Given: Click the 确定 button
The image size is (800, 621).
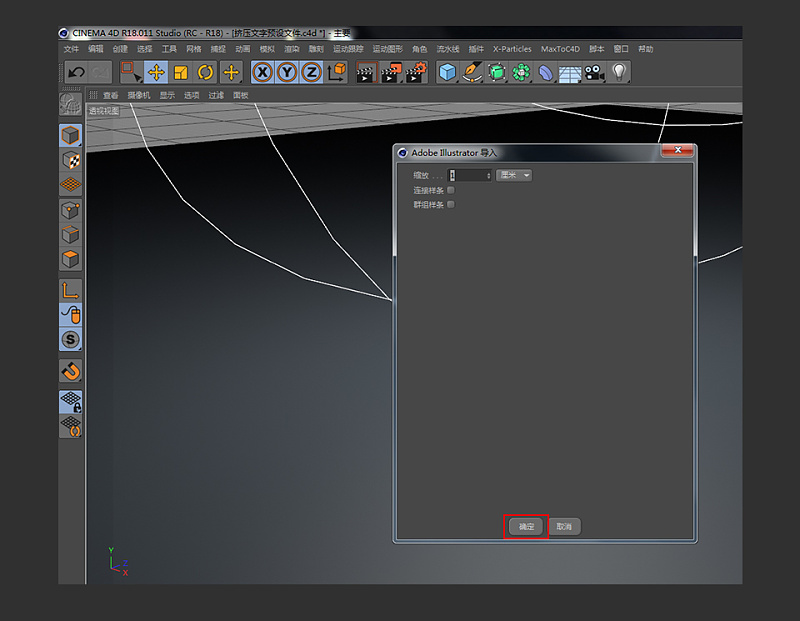Looking at the screenshot, I should click(526, 526).
